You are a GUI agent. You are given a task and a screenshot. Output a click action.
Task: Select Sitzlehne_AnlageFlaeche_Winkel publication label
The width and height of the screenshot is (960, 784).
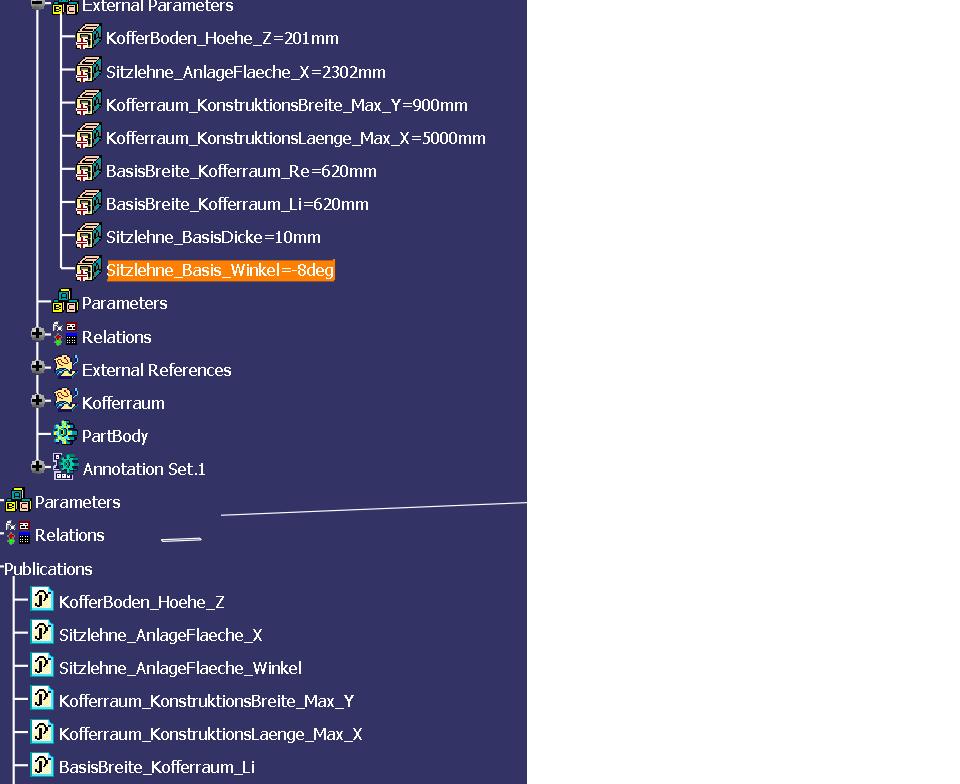pyautogui.click(x=180, y=668)
